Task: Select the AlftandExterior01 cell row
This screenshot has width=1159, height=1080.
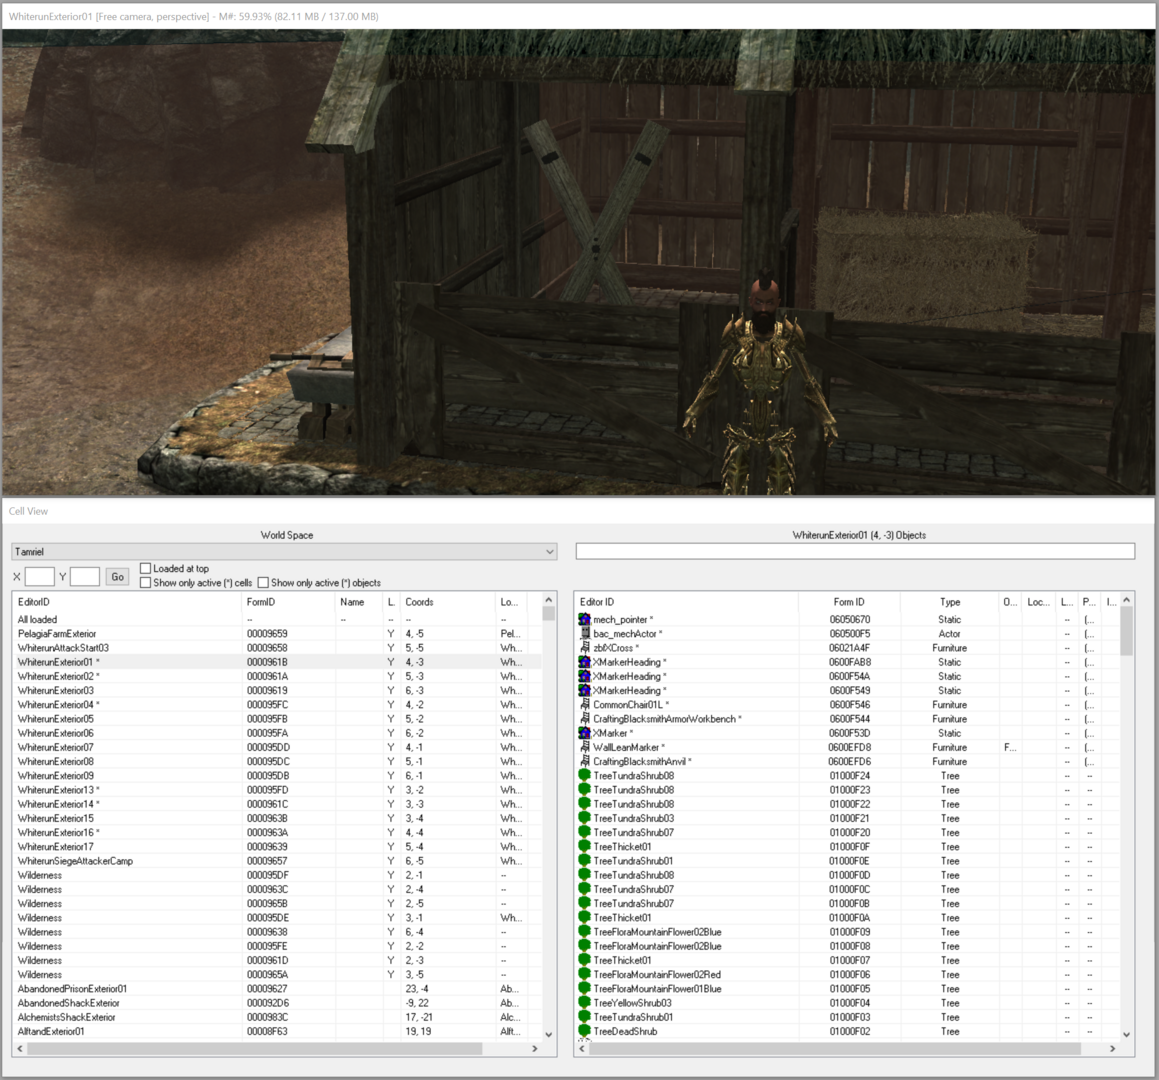Action: [276, 1031]
